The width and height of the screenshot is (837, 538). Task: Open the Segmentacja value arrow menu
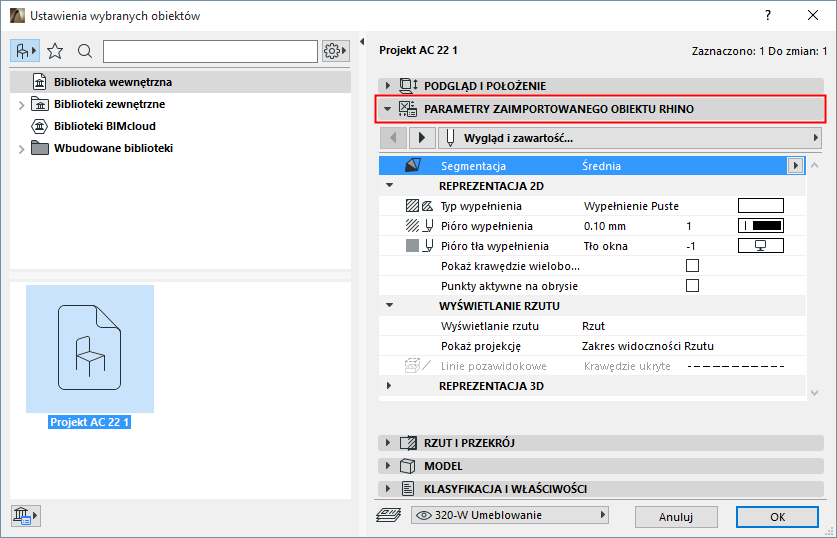795,165
